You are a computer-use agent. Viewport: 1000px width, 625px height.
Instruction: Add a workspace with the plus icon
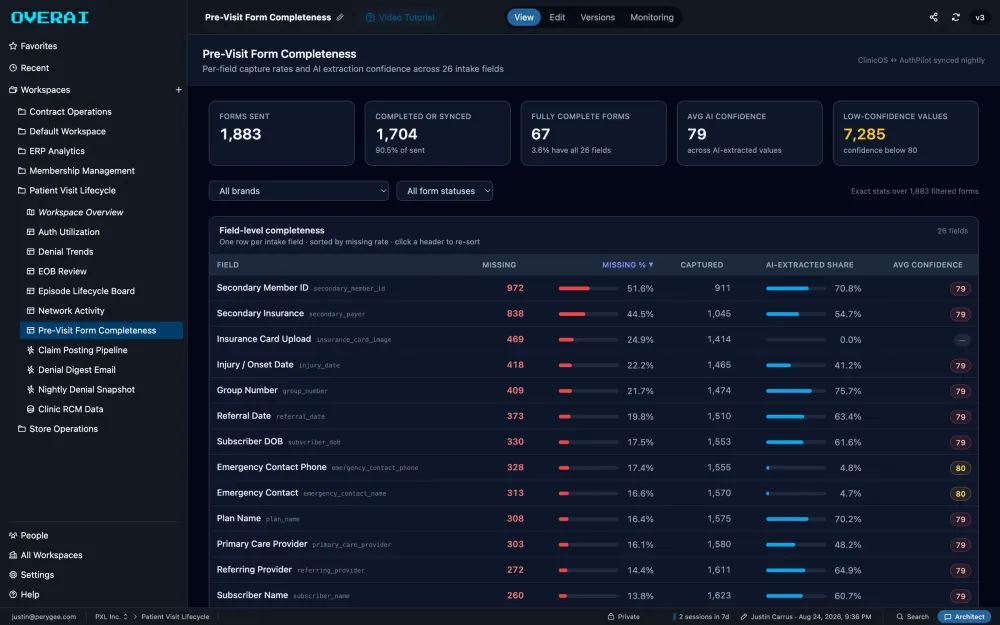pyautogui.click(x=179, y=90)
